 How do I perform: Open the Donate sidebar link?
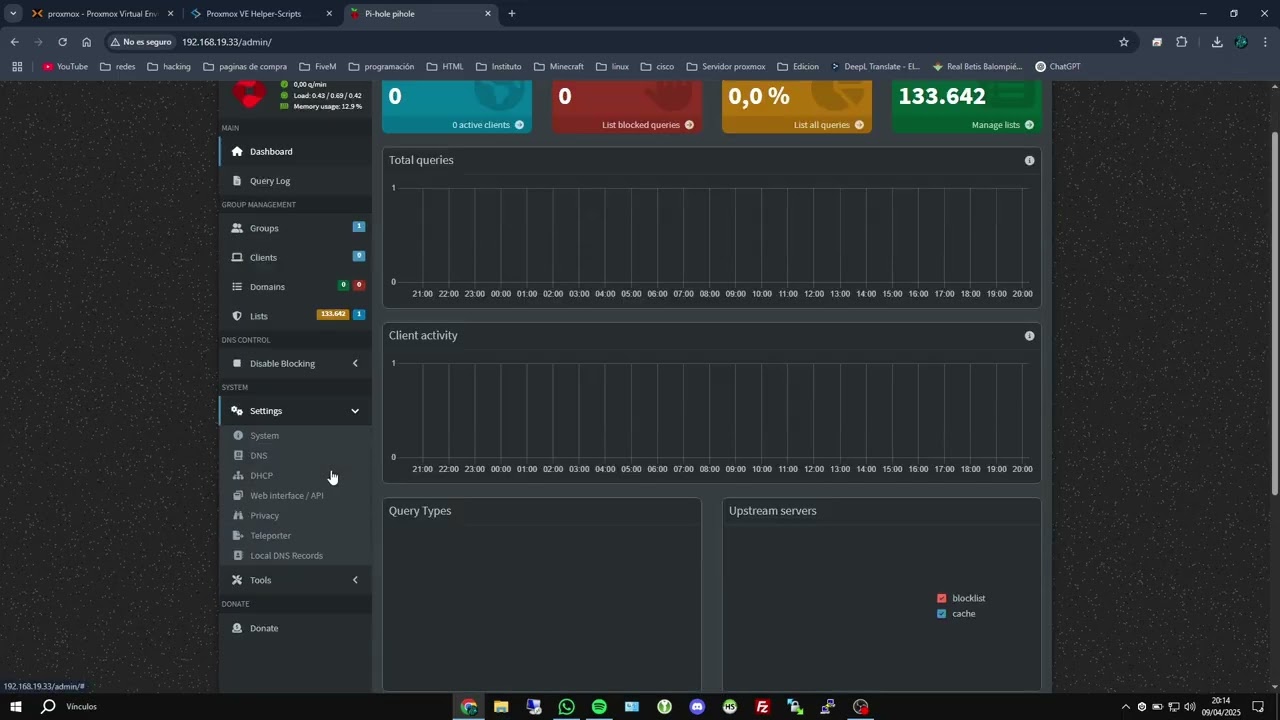coord(295,628)
